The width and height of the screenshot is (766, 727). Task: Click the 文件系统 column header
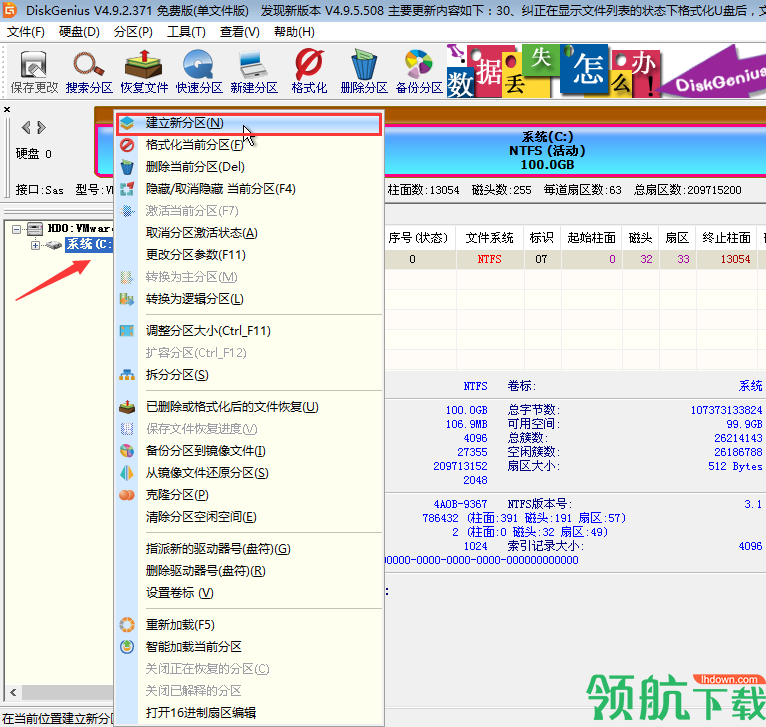pyautogui.click(x=490, y=238)
